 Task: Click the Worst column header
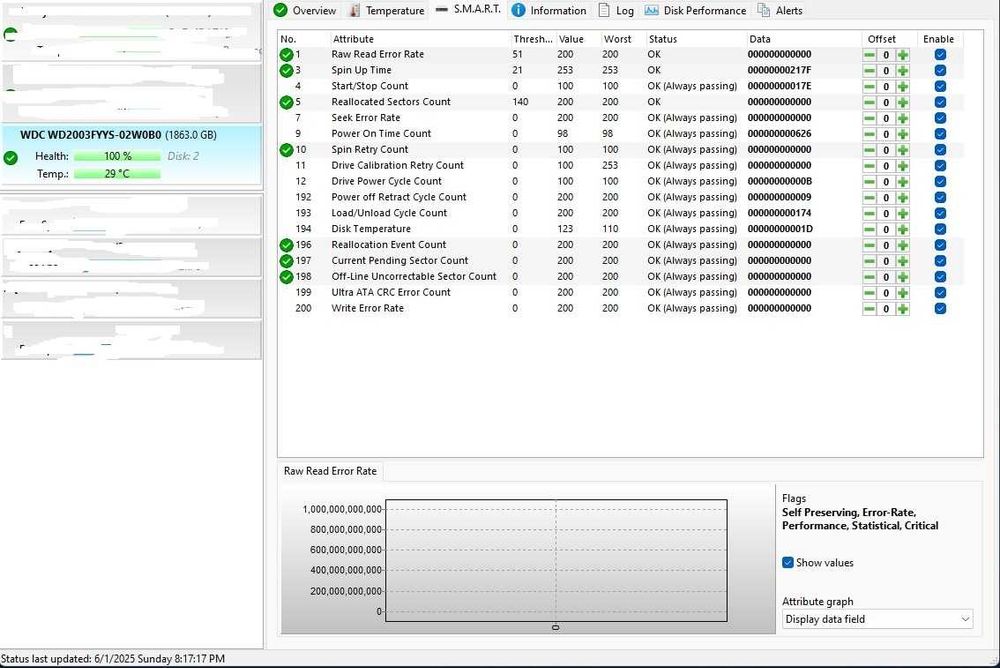click(x=622, y=39)
